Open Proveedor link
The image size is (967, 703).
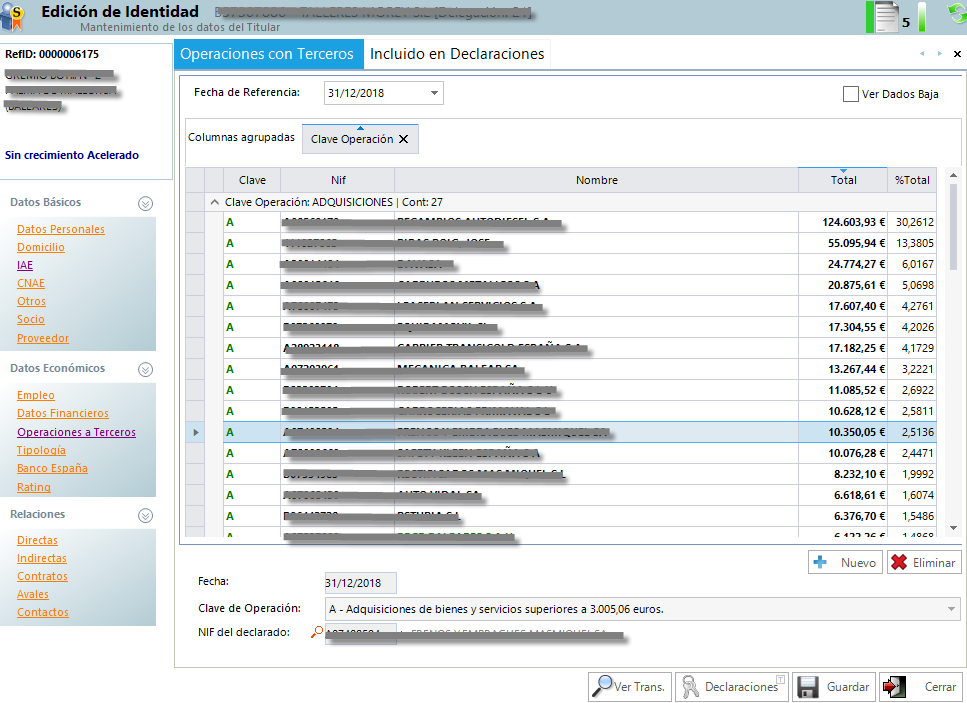[43, 339]
